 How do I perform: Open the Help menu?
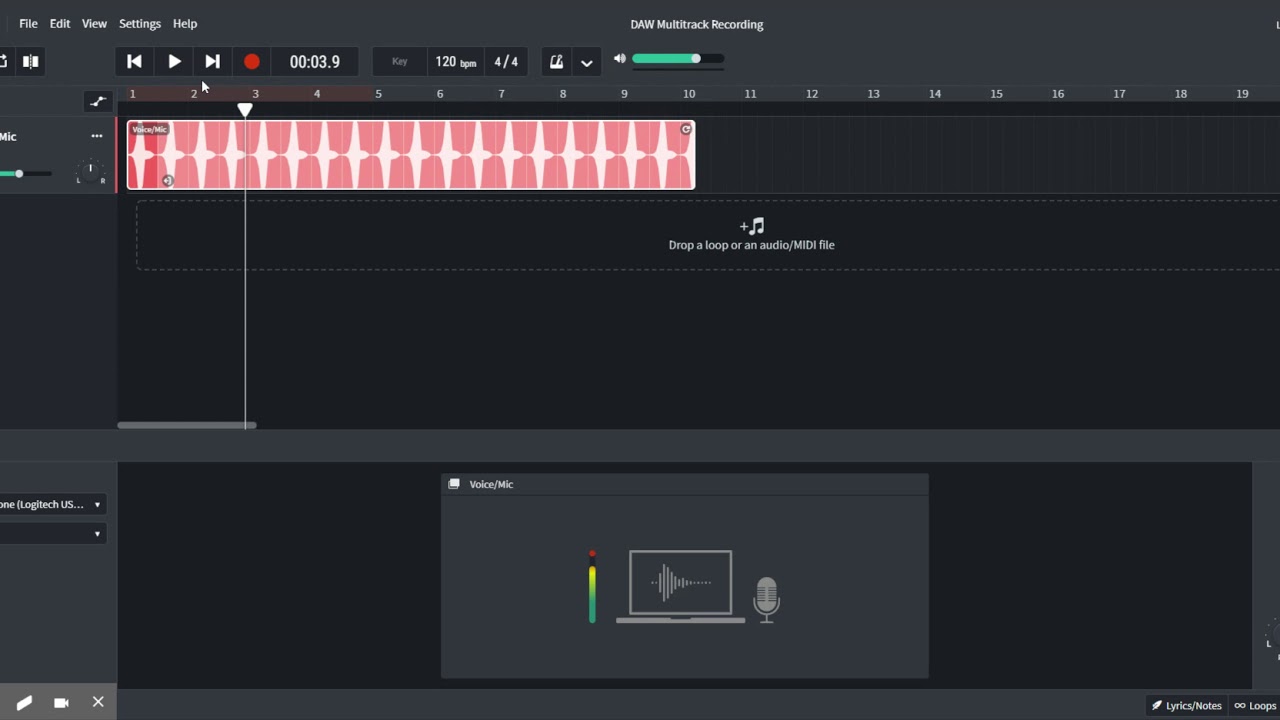[x=185, y=23]
